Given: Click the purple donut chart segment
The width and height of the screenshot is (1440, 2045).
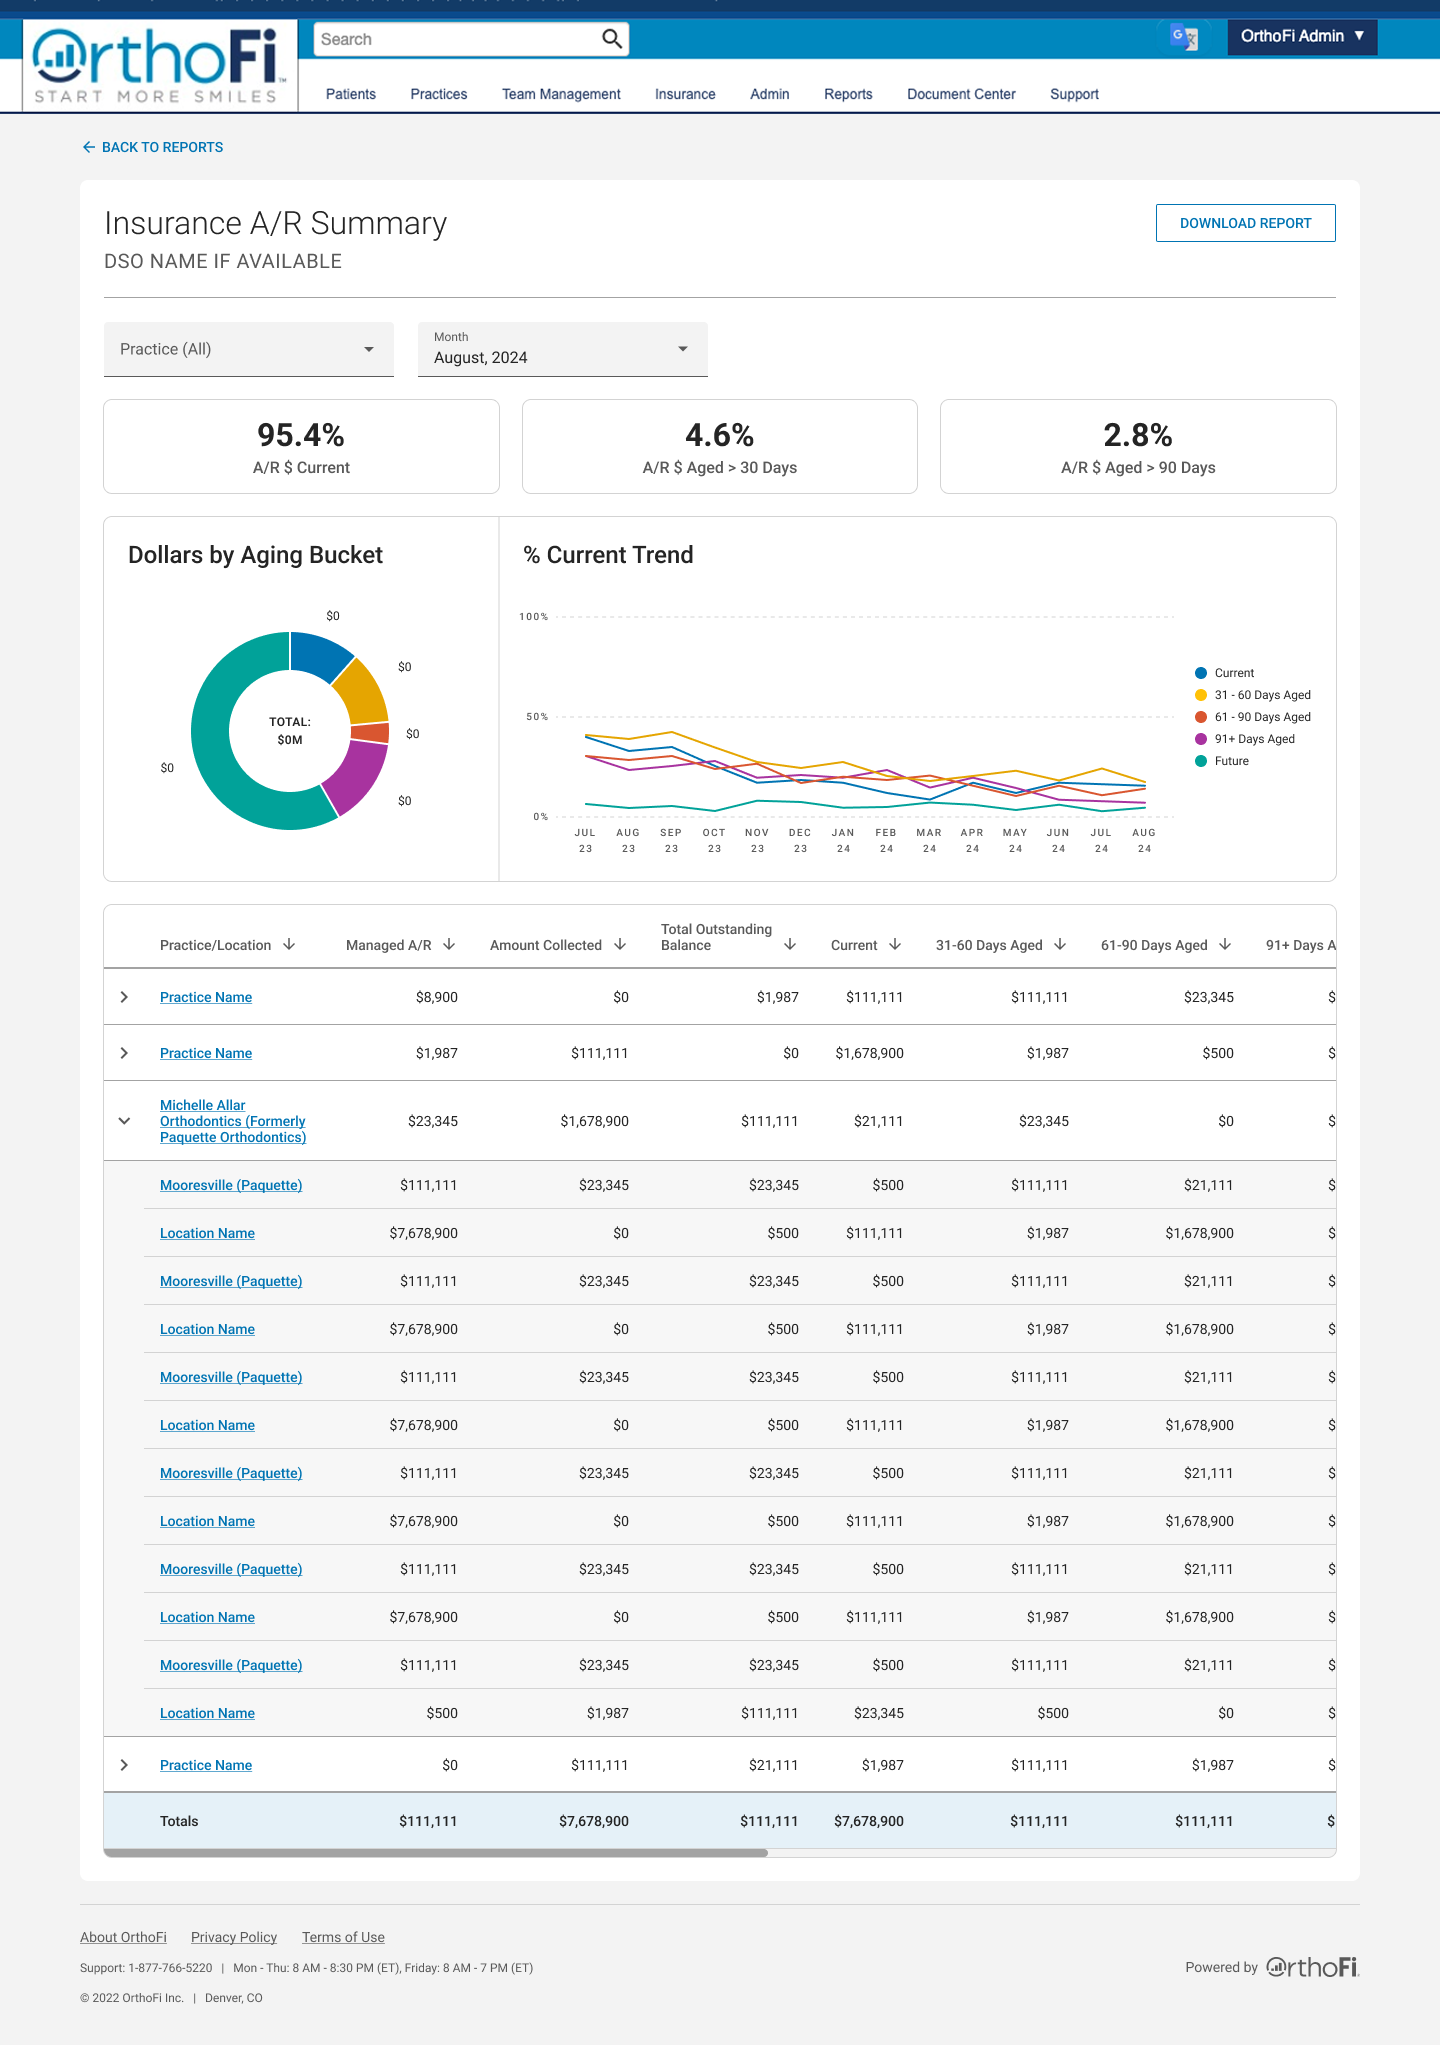Looking at the screenshot, I should click(357, 778).
